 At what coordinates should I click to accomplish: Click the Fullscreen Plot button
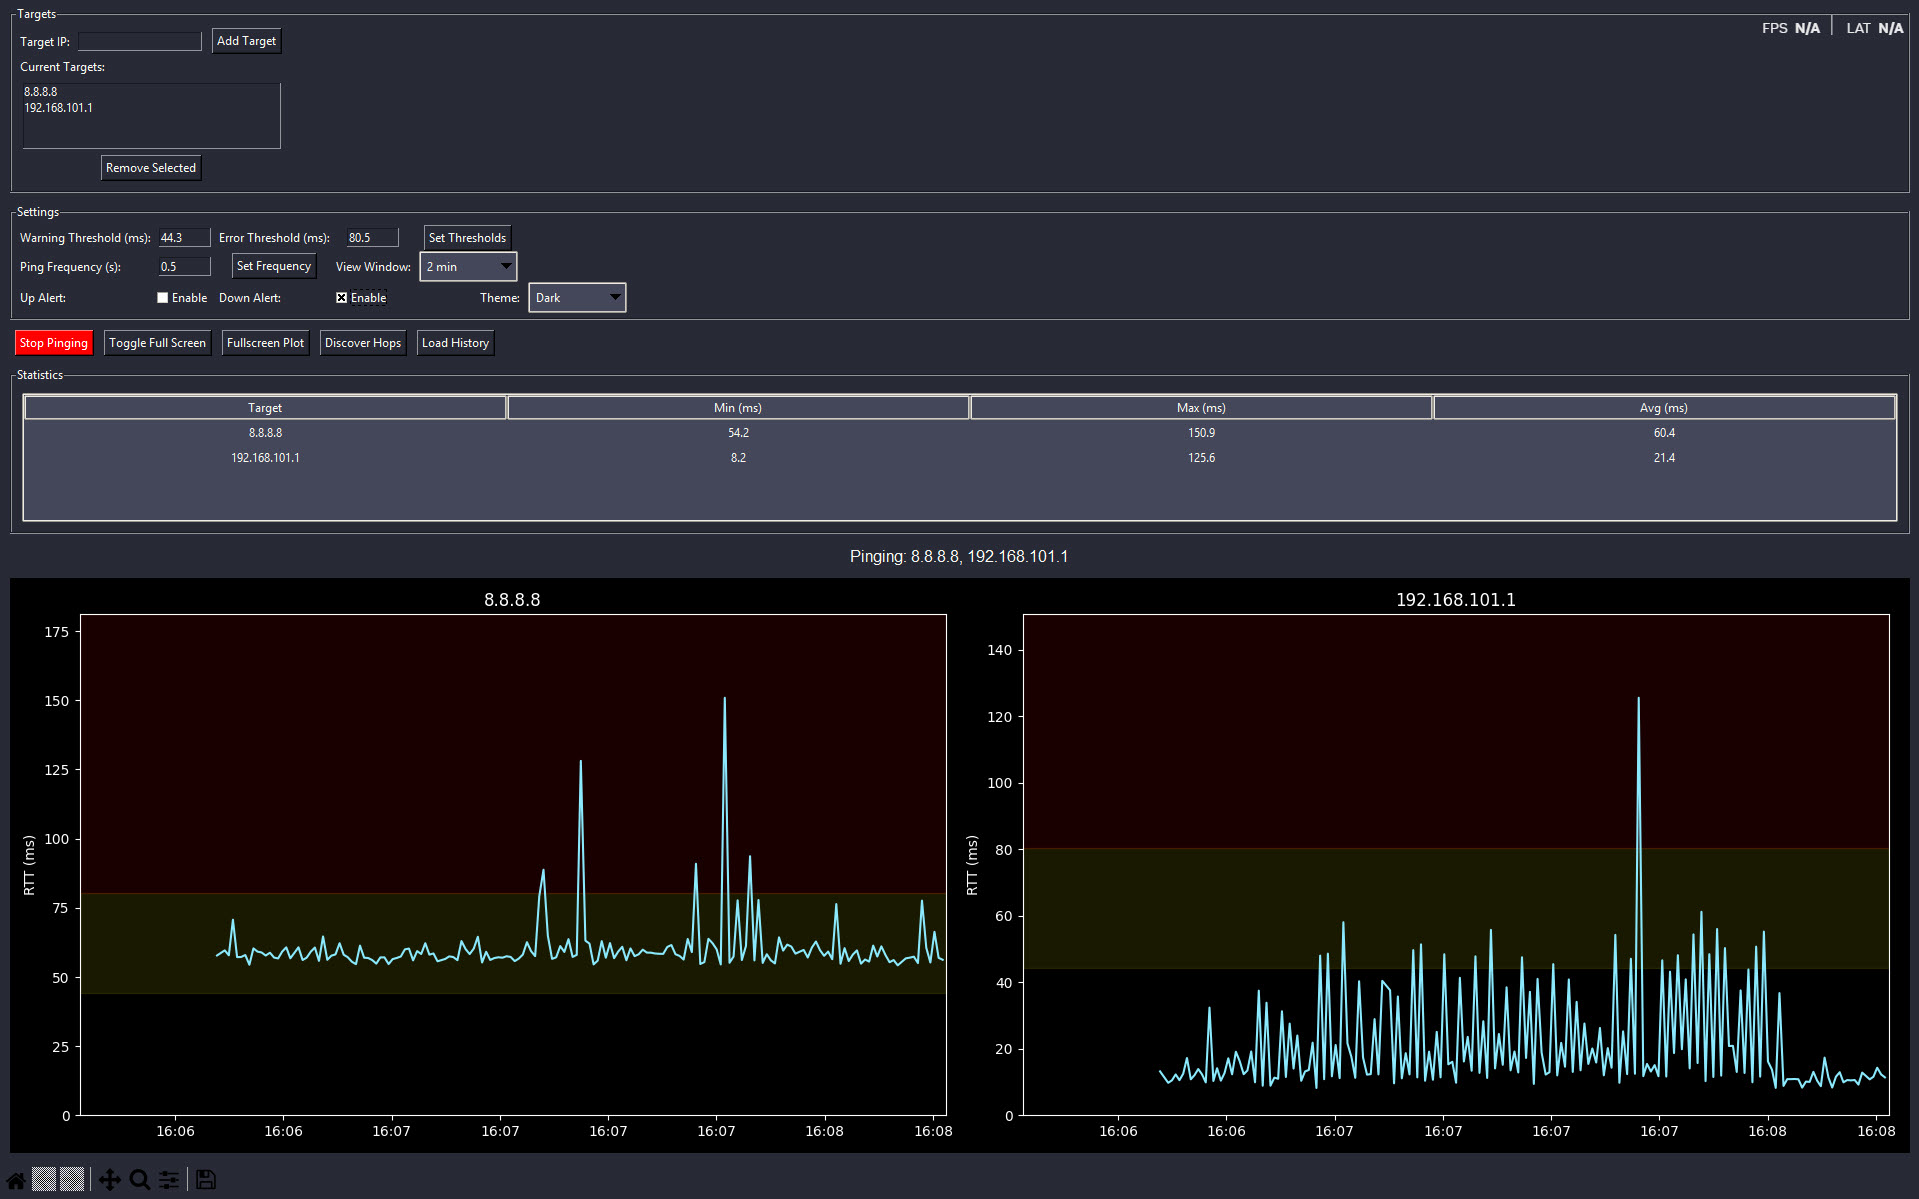[x=265, y=342]
